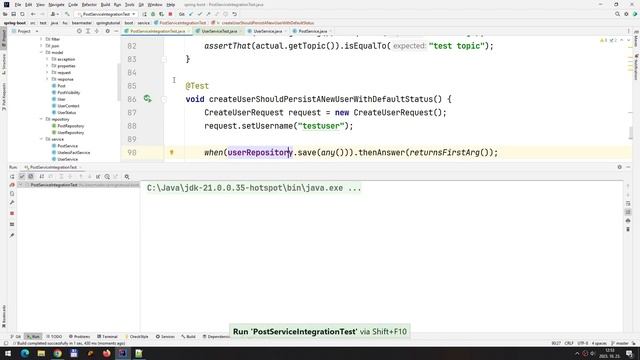Expand the request folder in project tree
This screenshot has width=640, height=360.
(x=47, y=72)
